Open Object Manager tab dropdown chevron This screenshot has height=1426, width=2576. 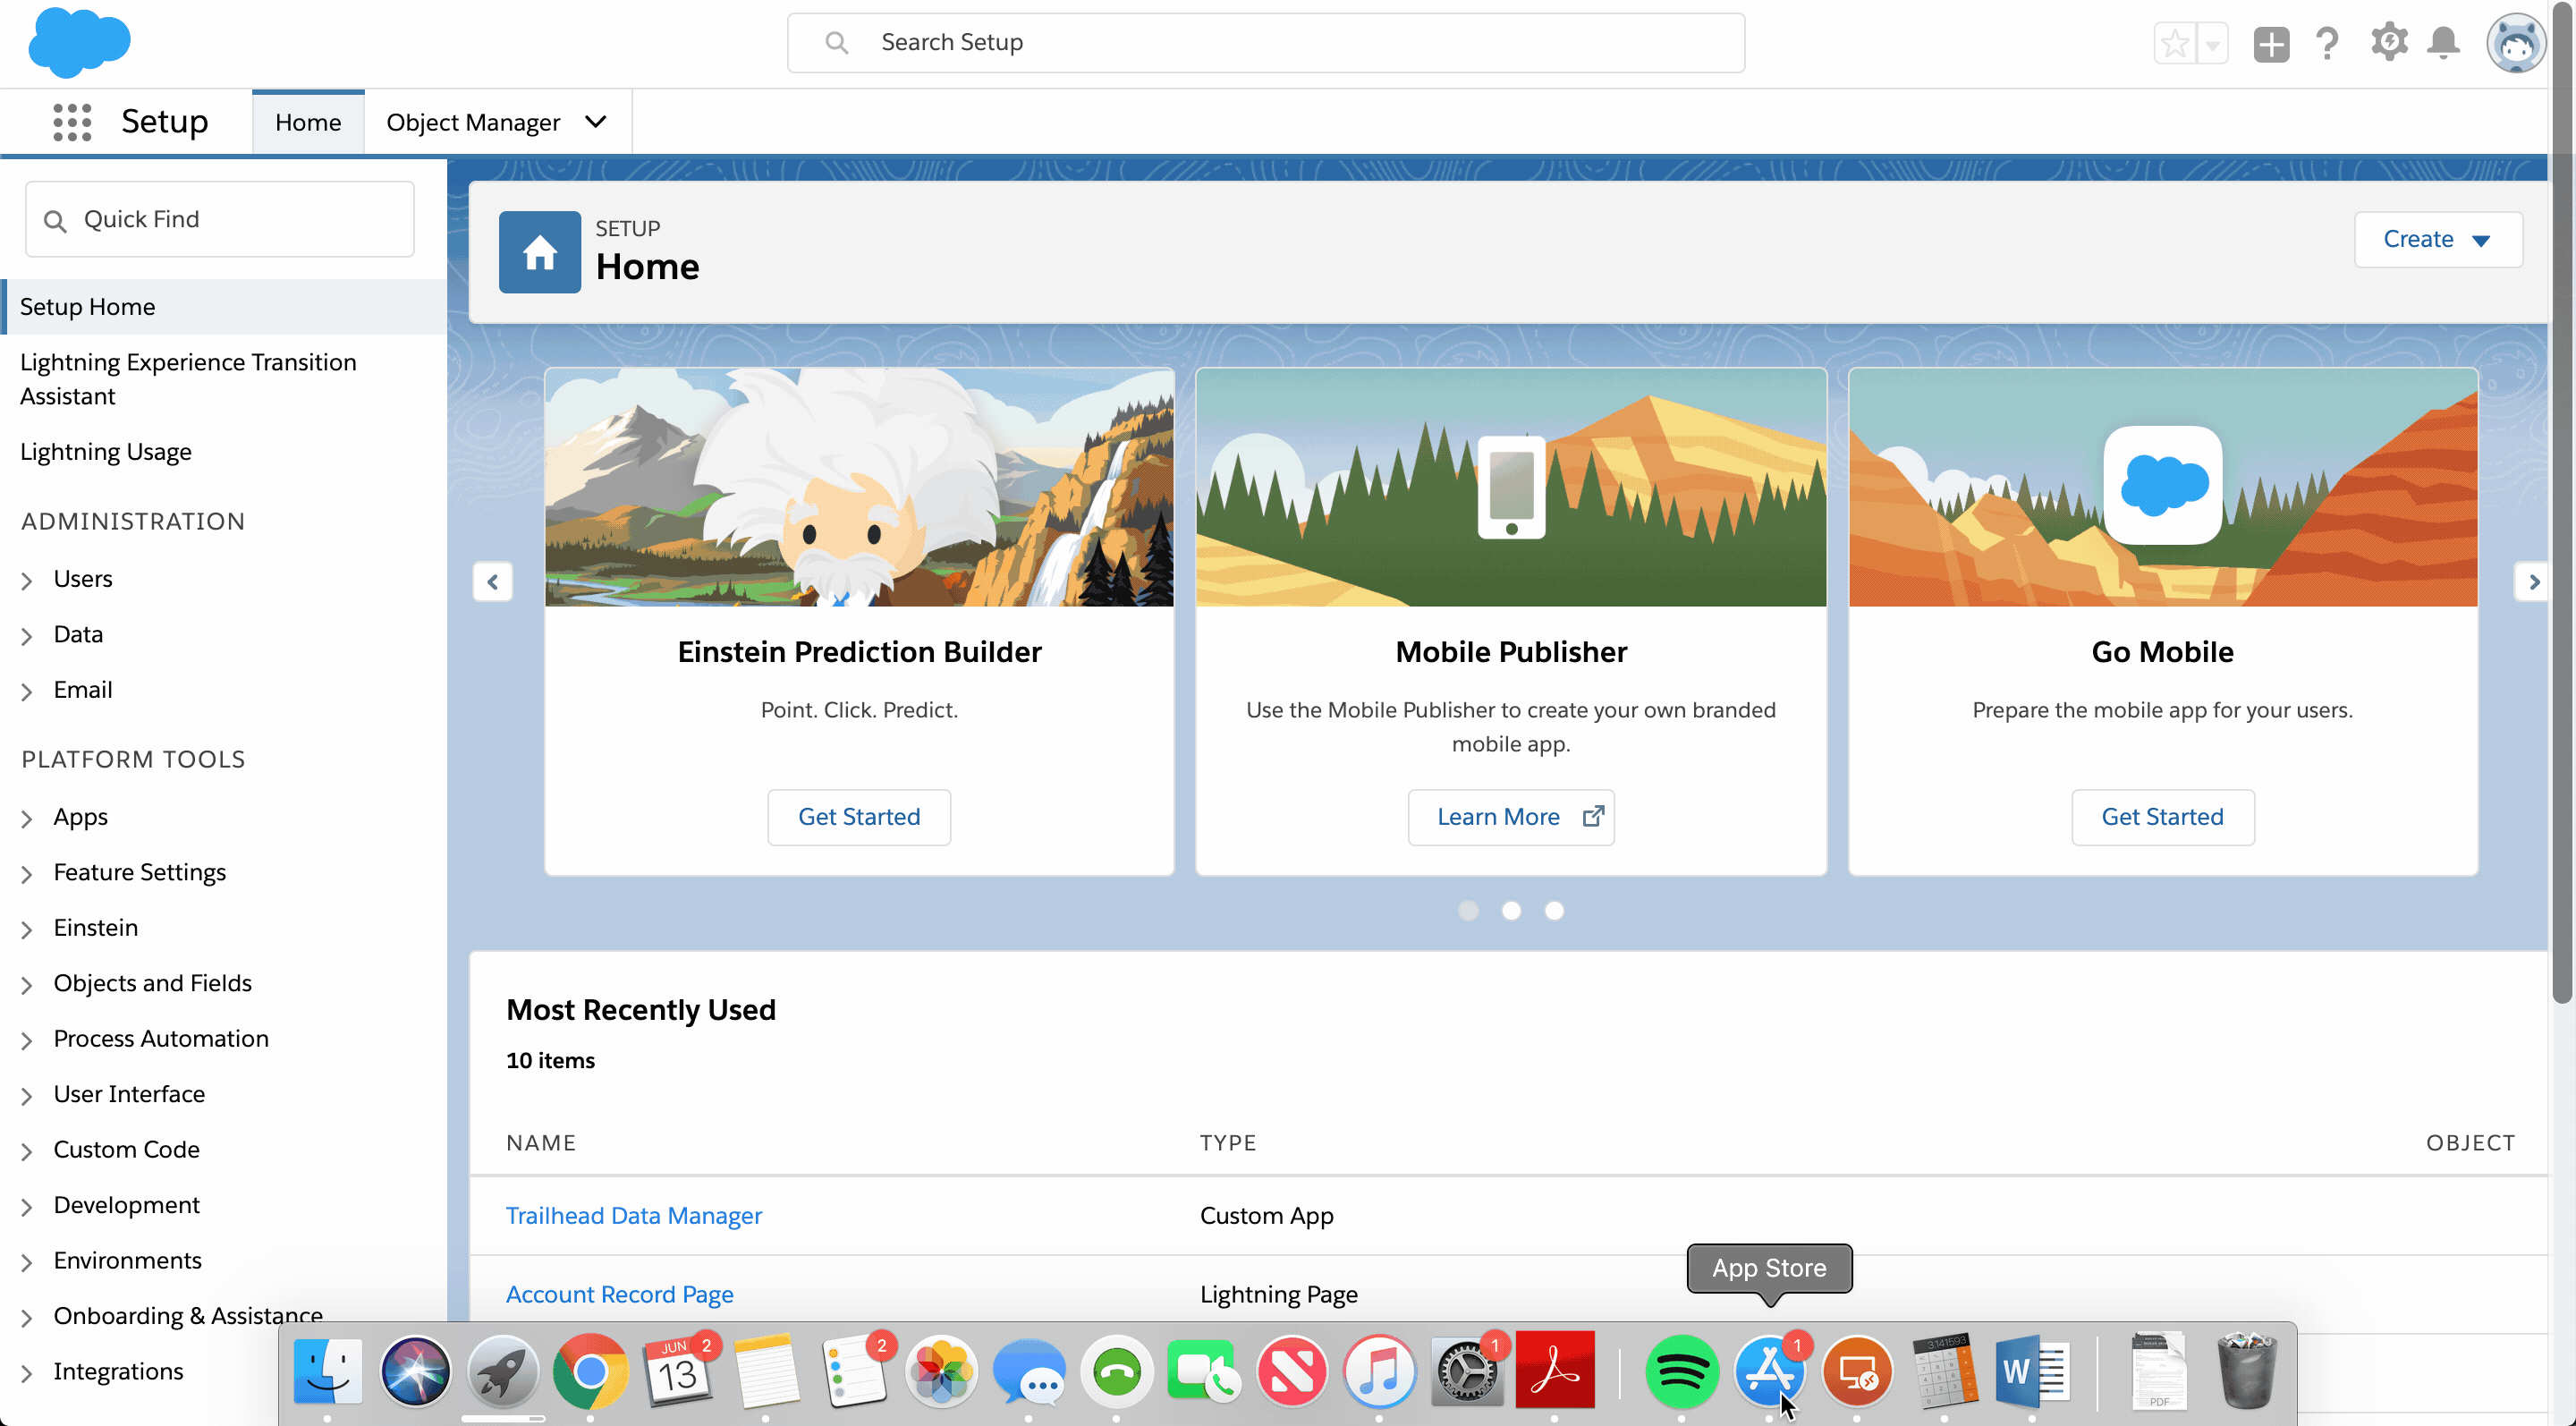click(596, 122)
